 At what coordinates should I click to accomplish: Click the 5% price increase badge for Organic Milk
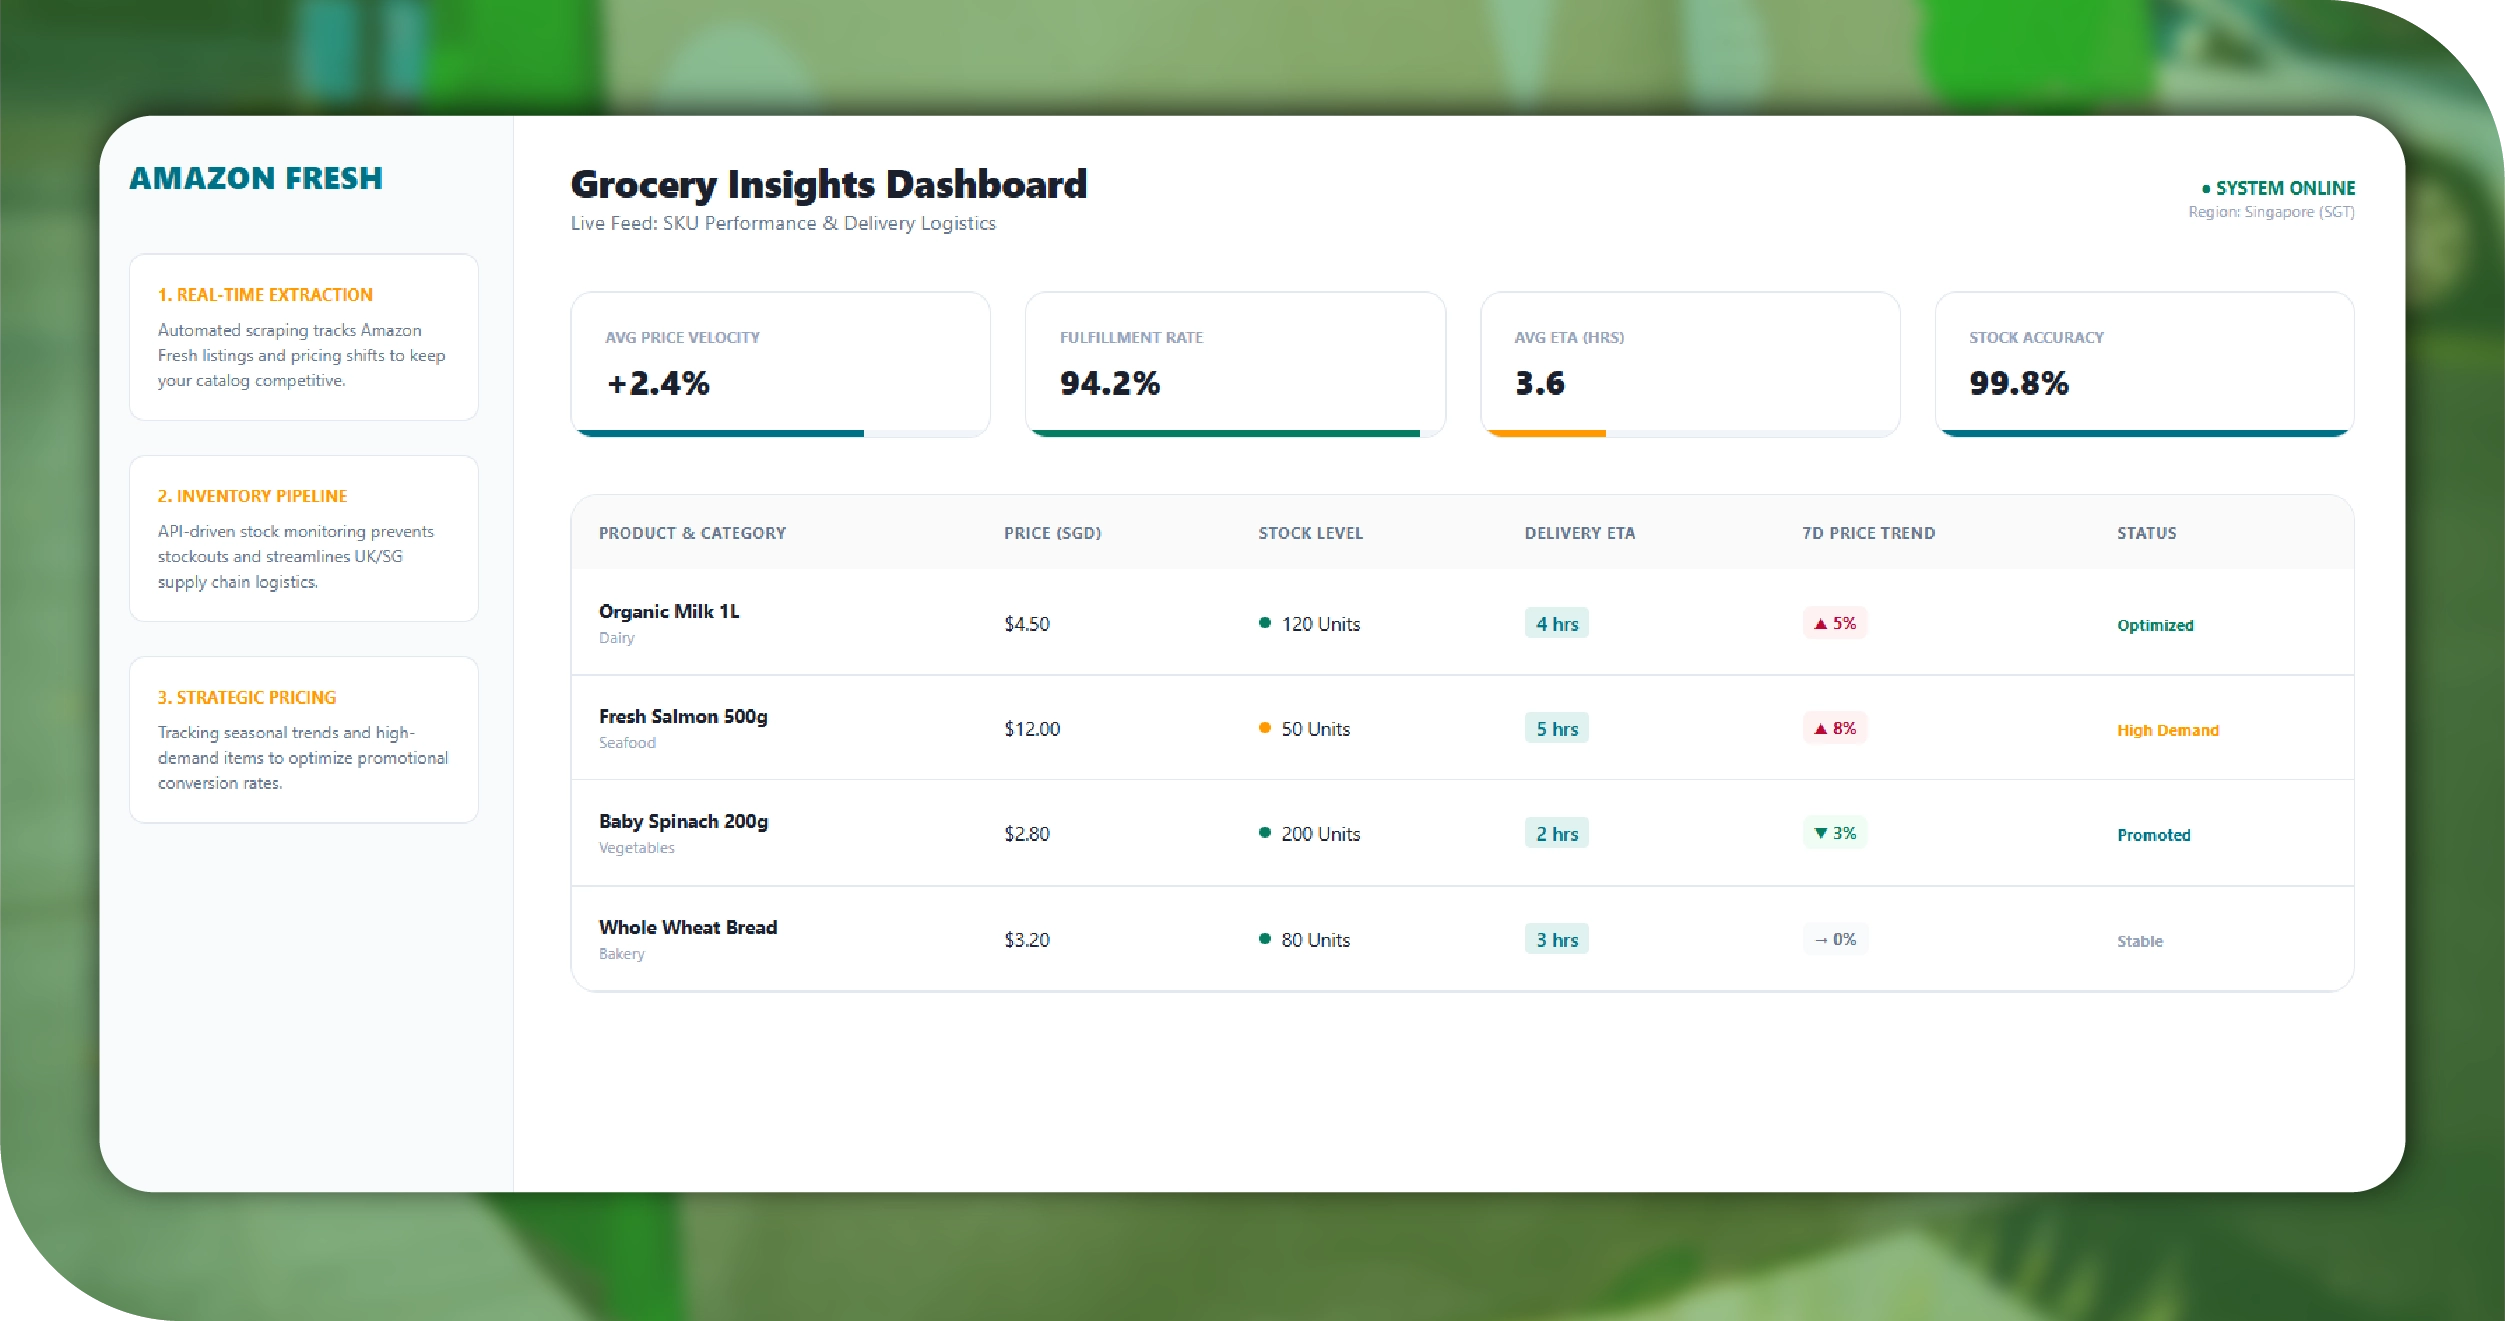1834,623
